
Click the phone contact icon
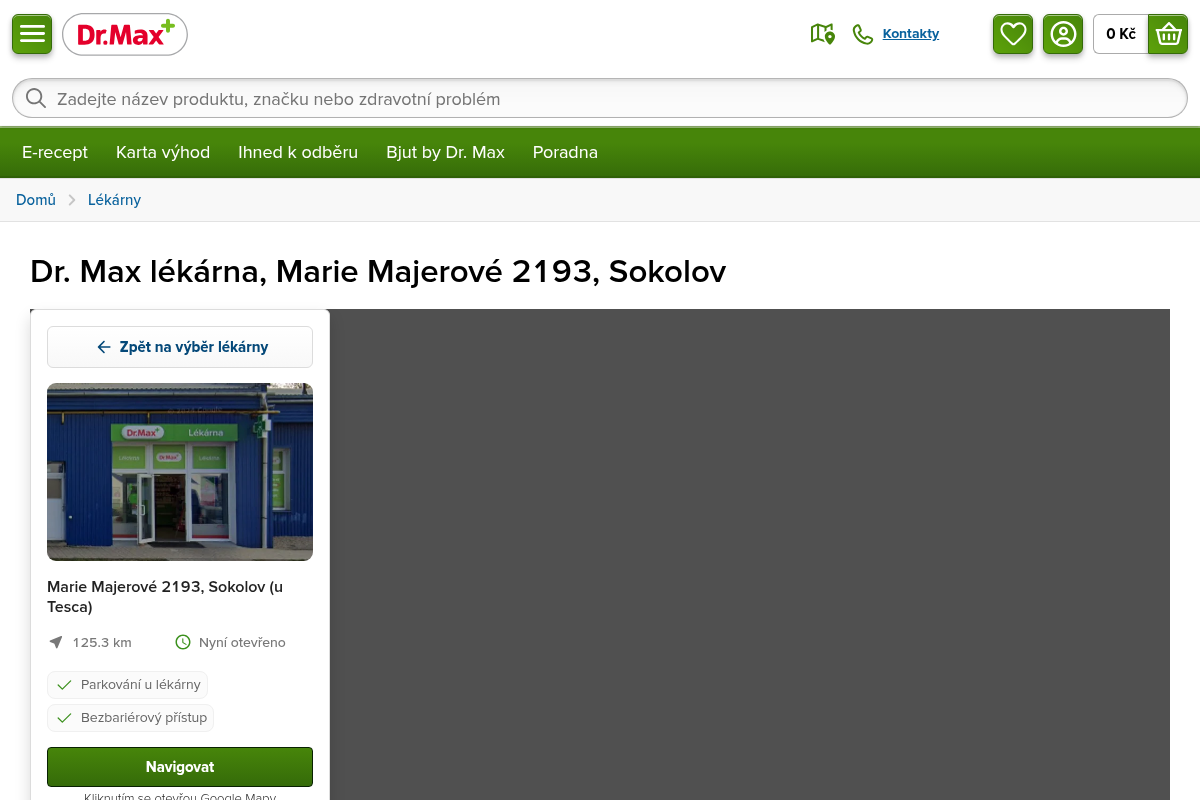tap(862, 34)
